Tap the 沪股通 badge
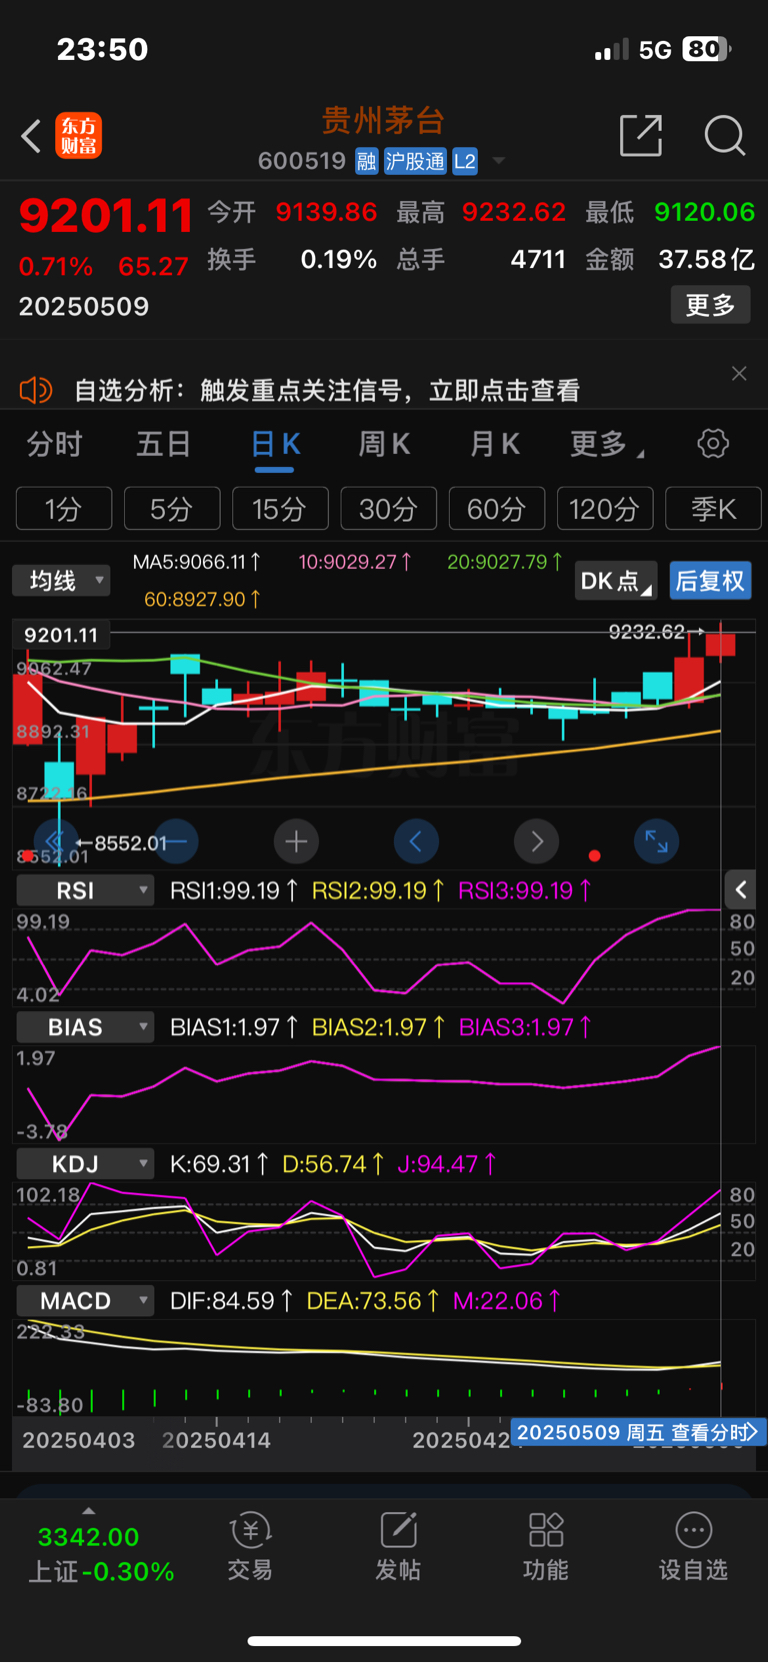 (x=415, y=161)
